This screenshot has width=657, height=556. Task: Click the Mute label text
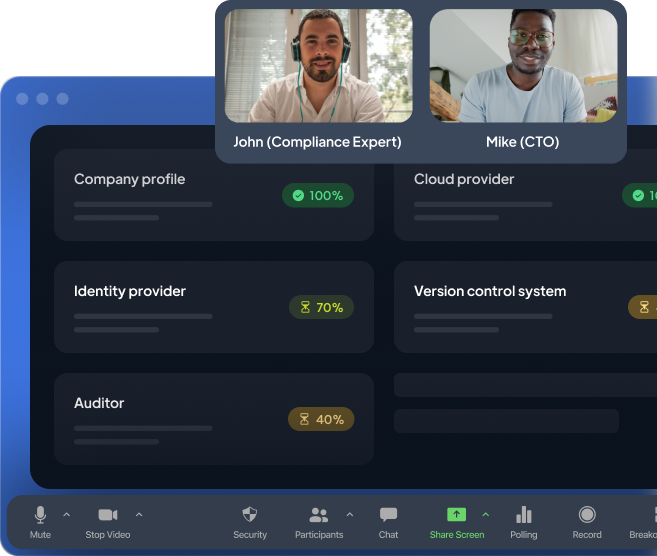tap(40, 535)
